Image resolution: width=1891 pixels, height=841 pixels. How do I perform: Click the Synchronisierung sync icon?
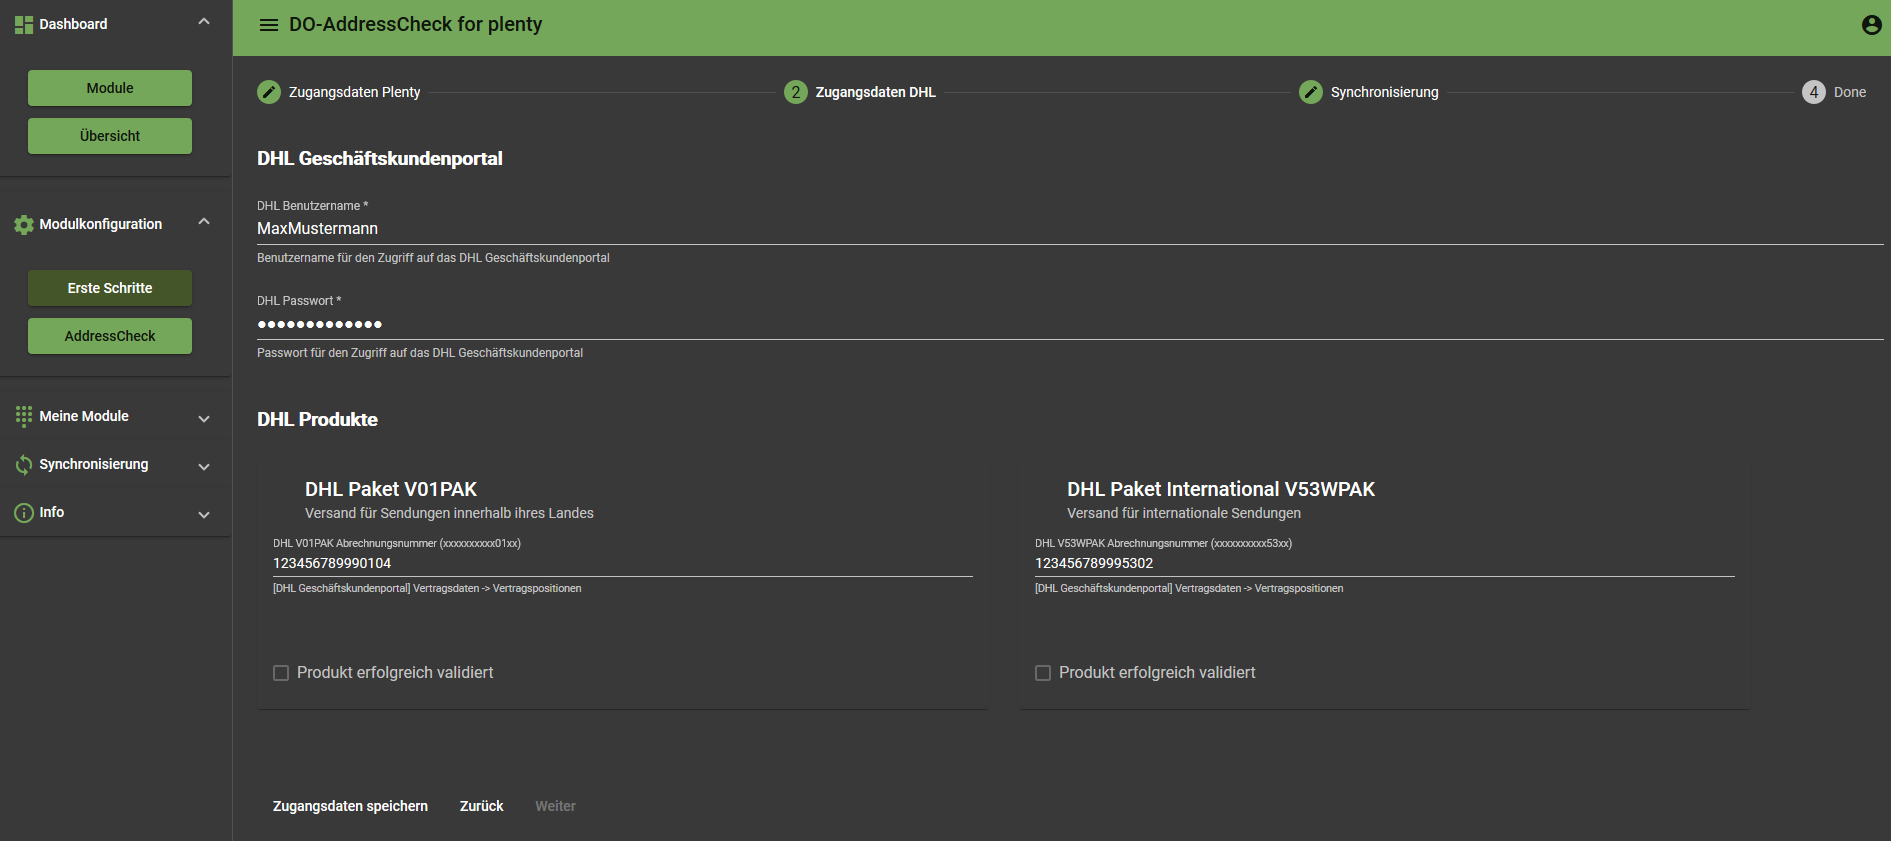point(24,465)
